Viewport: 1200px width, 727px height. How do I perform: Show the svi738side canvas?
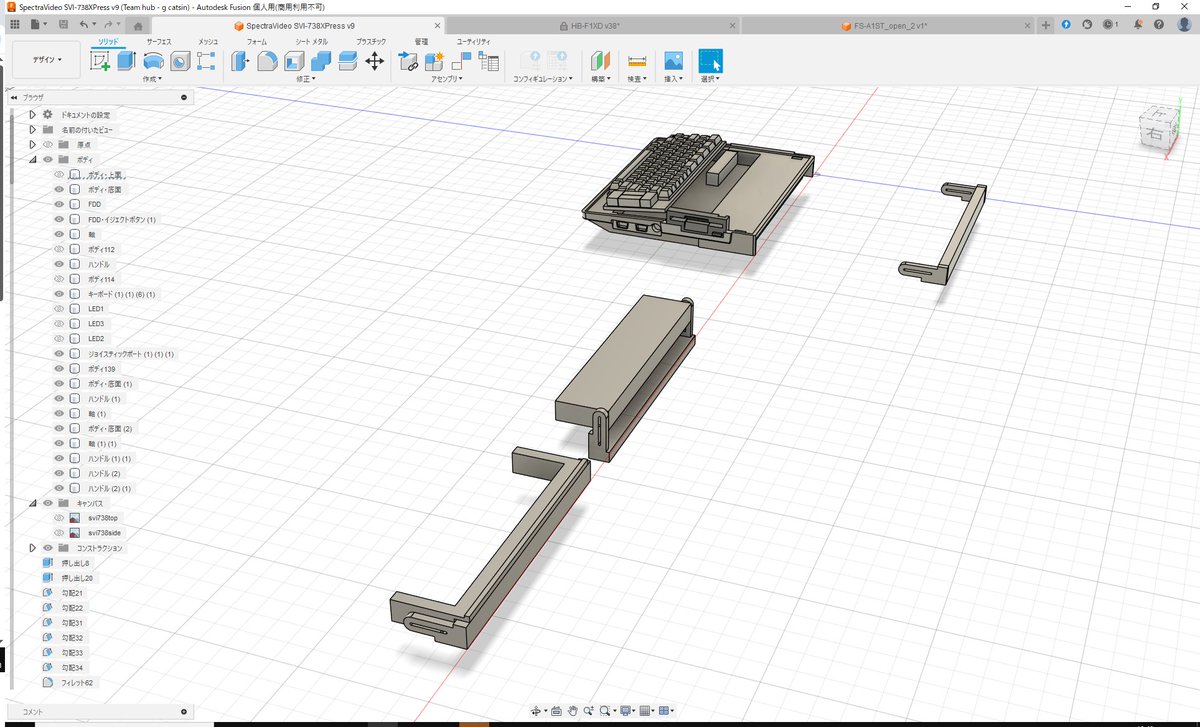coord(59,533)
